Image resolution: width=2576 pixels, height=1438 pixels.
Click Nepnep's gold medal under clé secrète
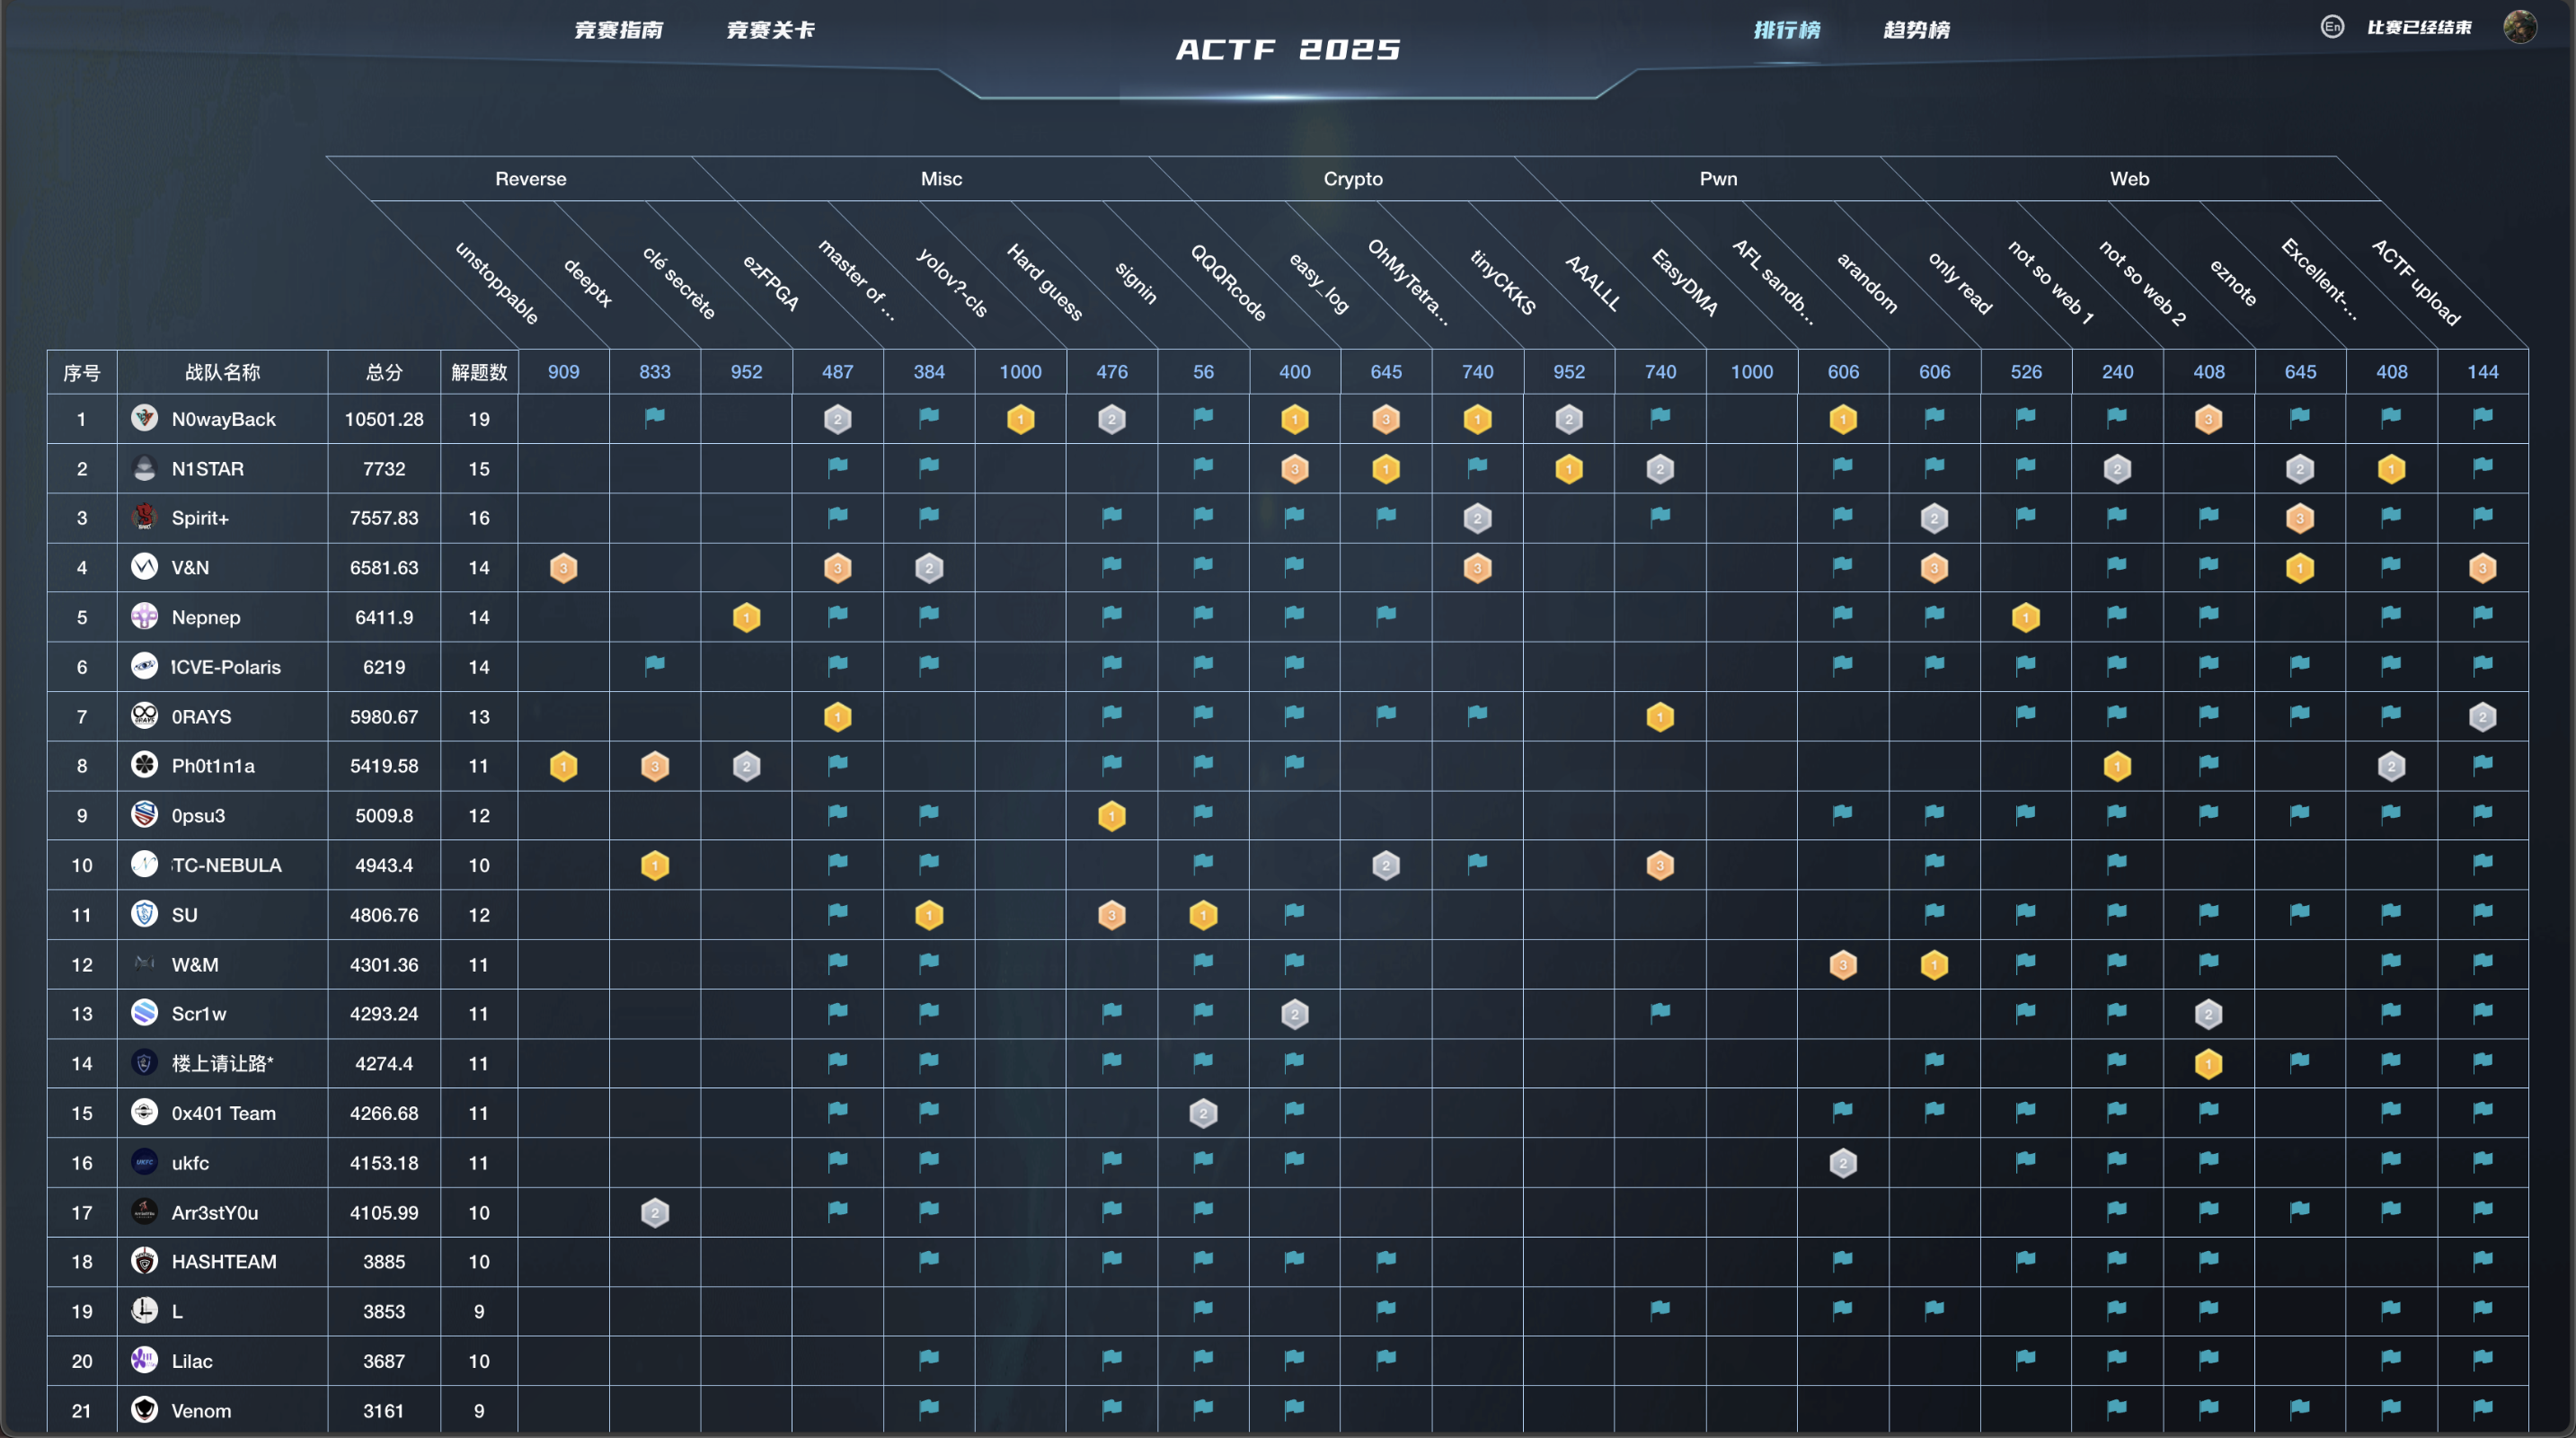(746, 617)
